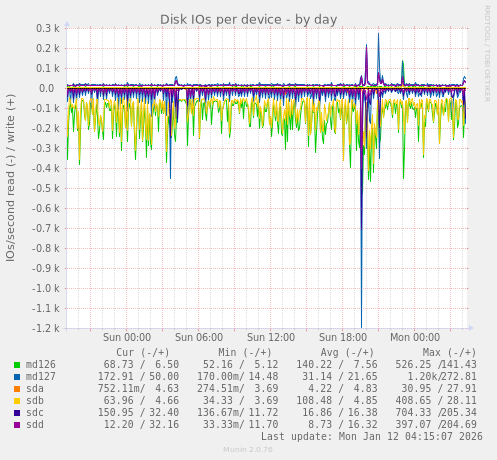The width and height of the screenshot is (497, 460).
Task: Click the 'Last update' timestamp line
Action: (x=372, y=437)
